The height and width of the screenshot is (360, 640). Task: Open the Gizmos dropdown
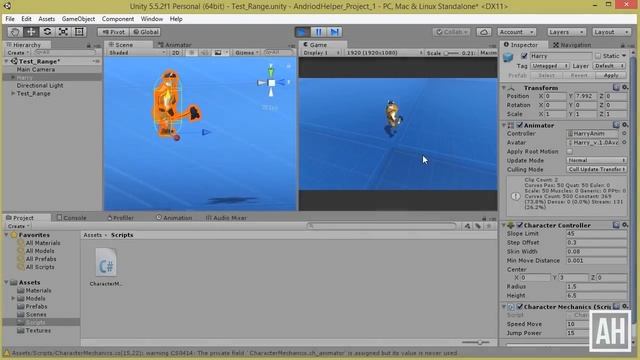click(247, 53)
